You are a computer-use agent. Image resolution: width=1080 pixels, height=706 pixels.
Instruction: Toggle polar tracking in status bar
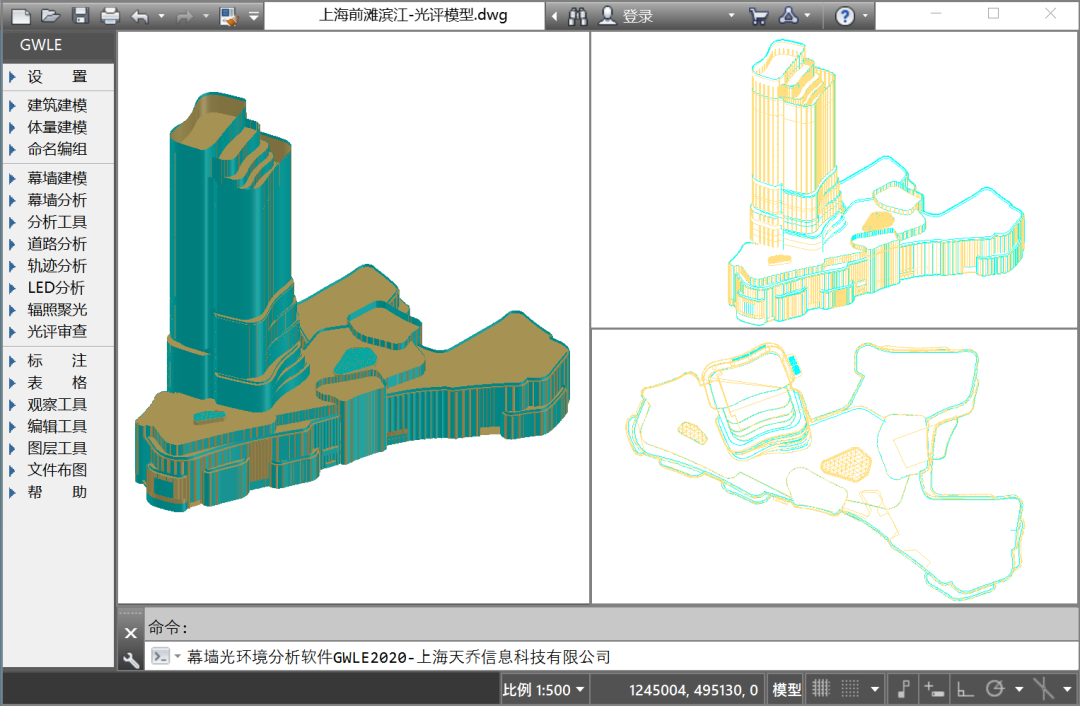(995, 689)
